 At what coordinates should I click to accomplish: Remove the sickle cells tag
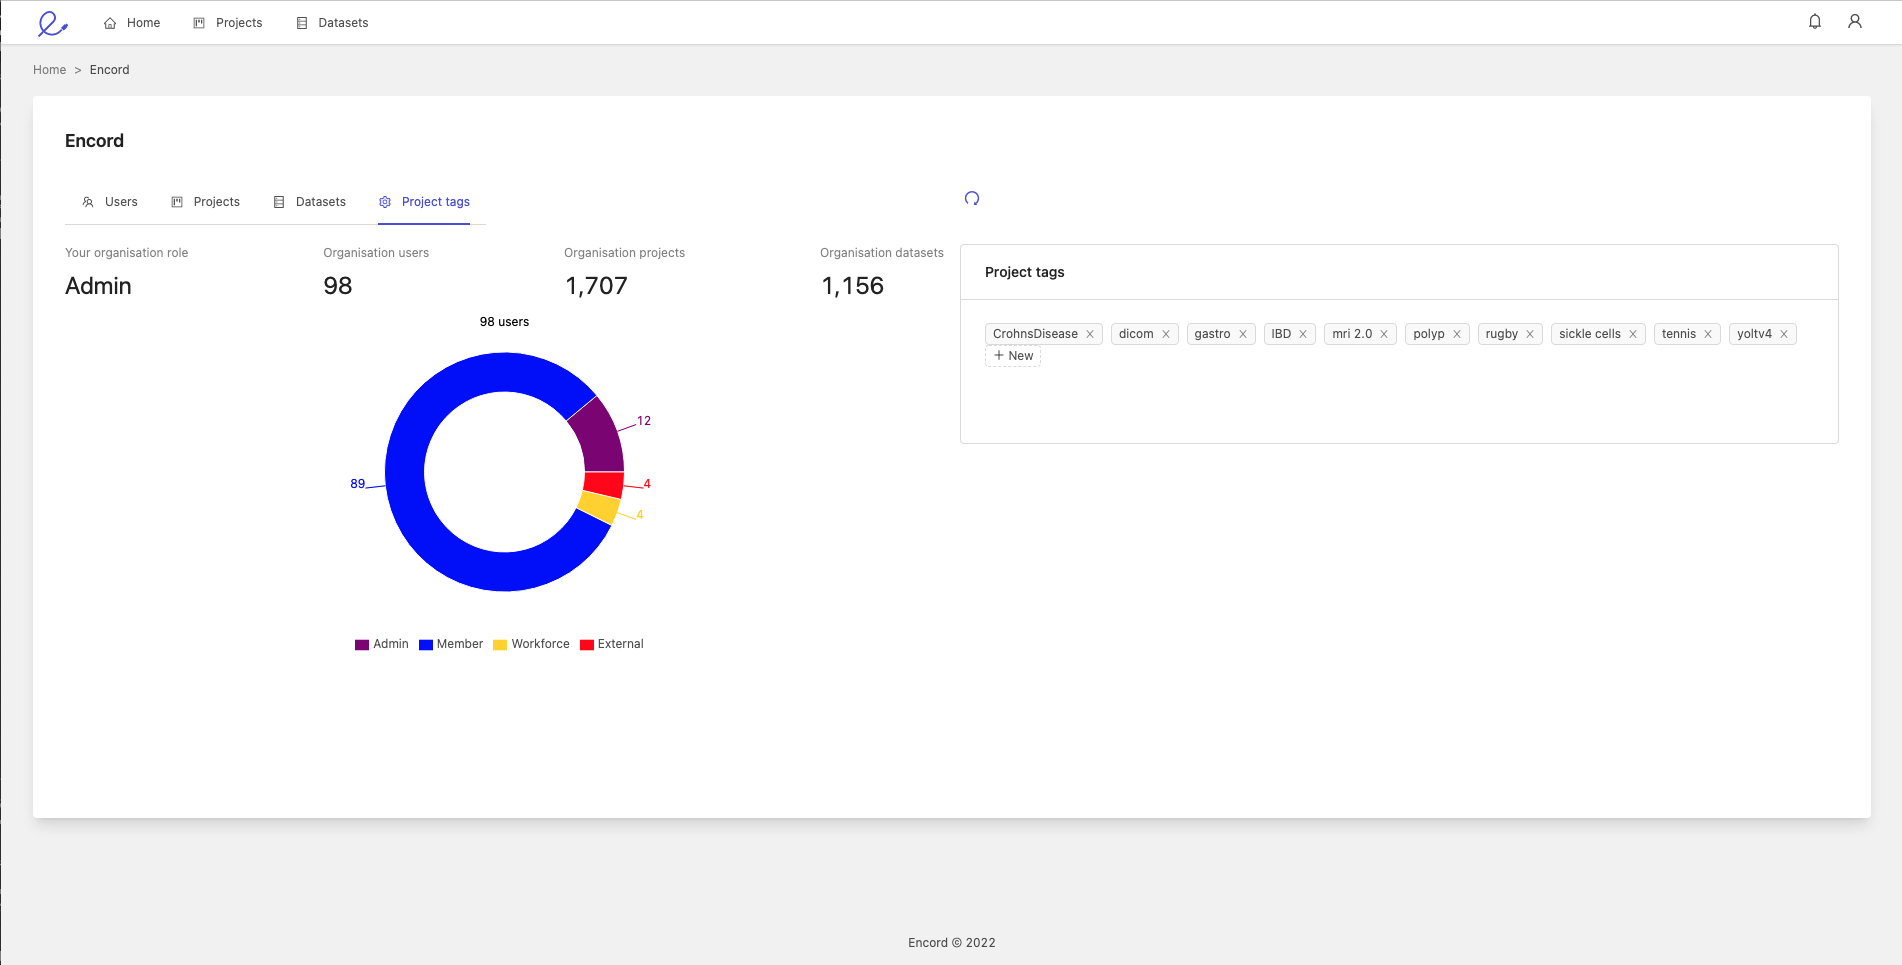[x=1633, y=334]
